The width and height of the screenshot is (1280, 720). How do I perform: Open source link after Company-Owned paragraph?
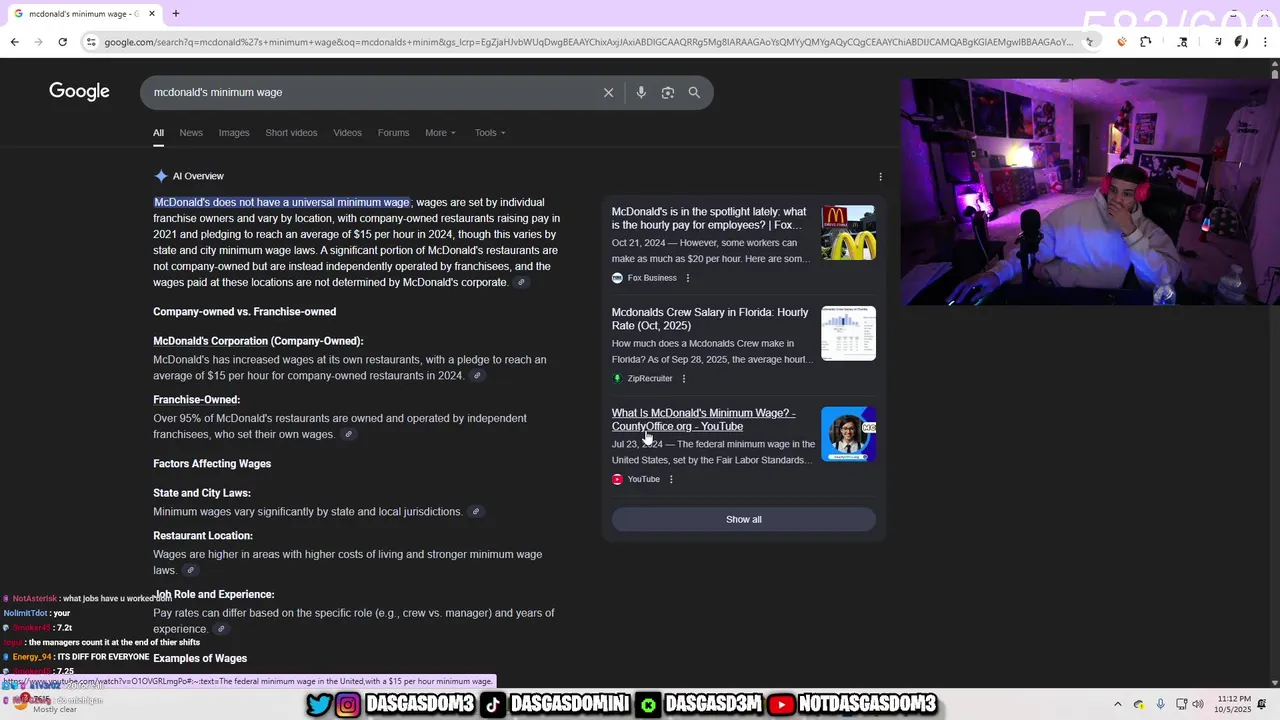pos(477,376)
